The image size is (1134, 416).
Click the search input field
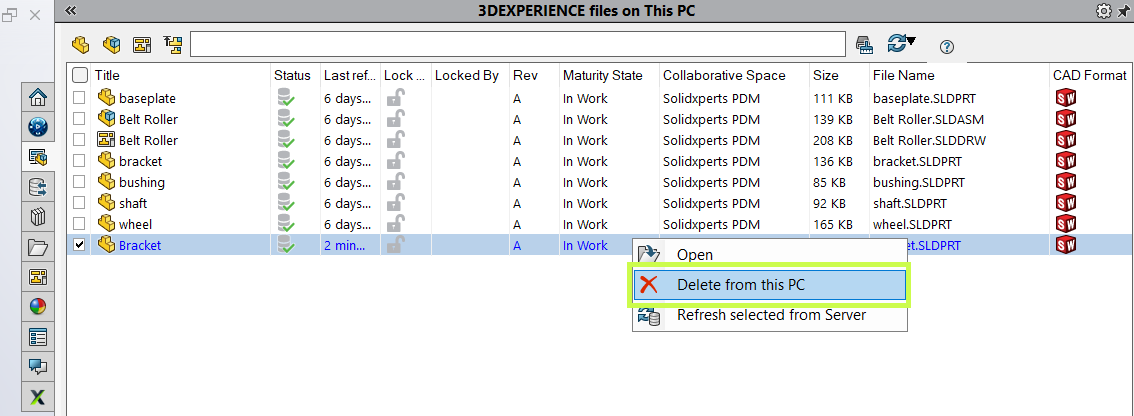point(518,44)
